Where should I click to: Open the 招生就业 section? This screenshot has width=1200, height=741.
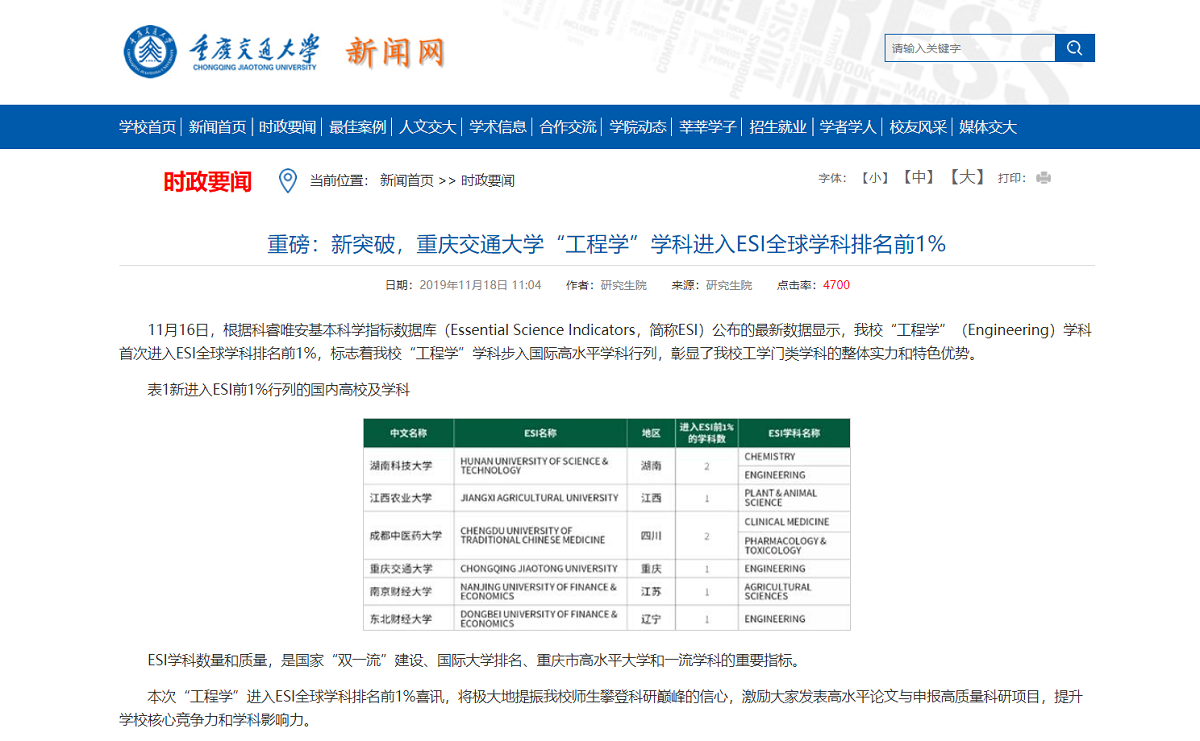point(777,127)
